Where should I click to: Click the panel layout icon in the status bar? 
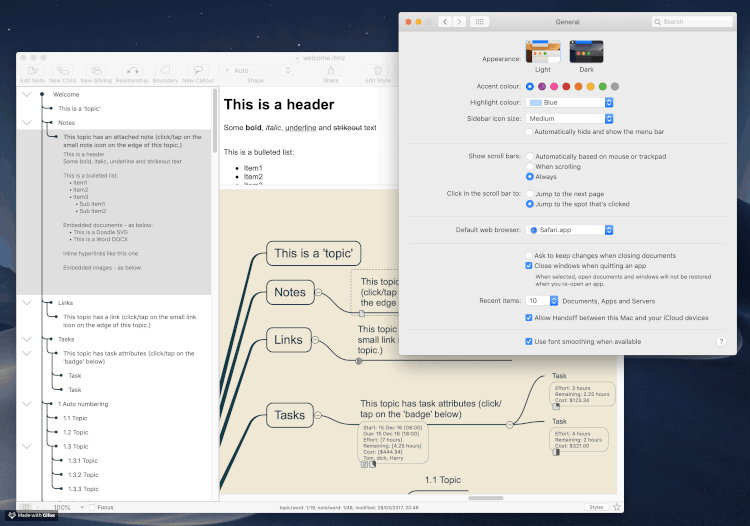coord(26,507)
